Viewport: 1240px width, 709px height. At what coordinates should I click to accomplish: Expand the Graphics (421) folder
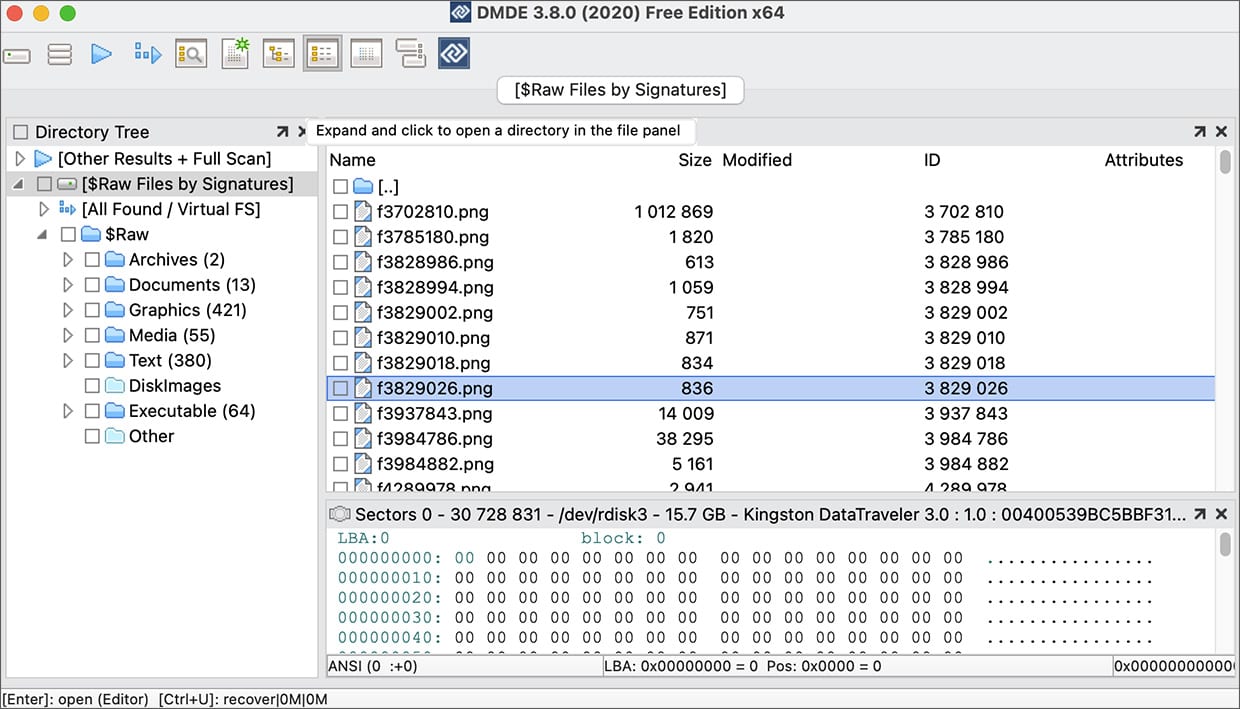(68, 310)
